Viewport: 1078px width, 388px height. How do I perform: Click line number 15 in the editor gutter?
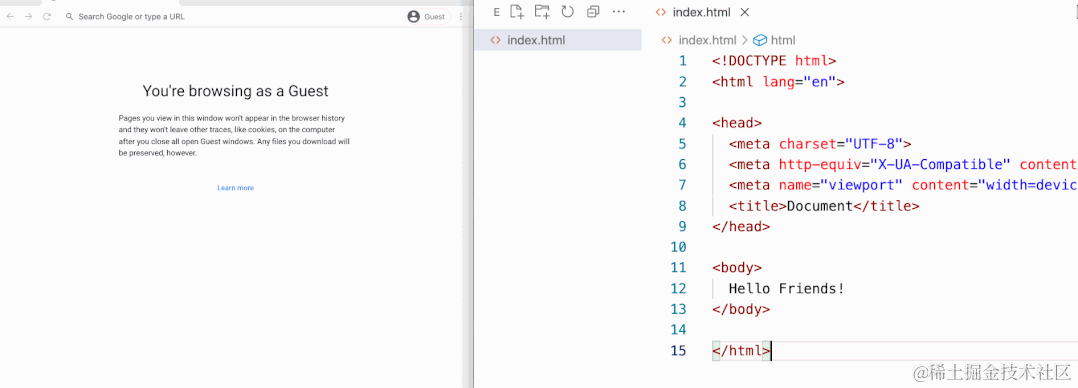[x=678, y=351]
